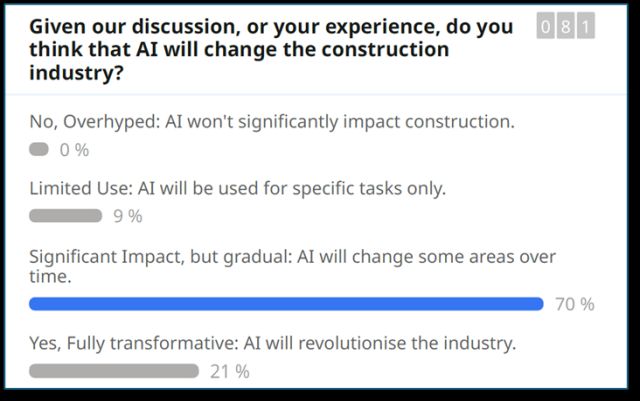This screenshot has height=401, width=640.
Task: Click the gray 9 % result bar
Action: [x=65, y=216]
